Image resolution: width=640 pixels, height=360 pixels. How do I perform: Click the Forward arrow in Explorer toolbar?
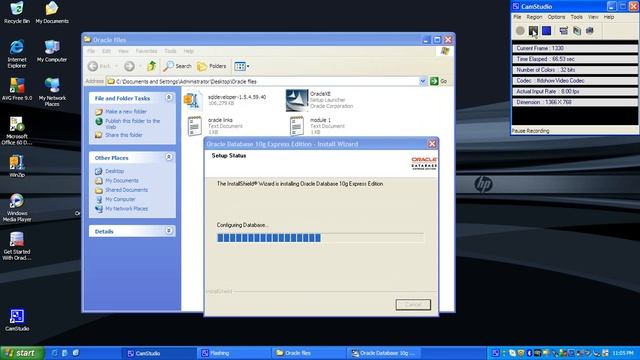[129, 66]
